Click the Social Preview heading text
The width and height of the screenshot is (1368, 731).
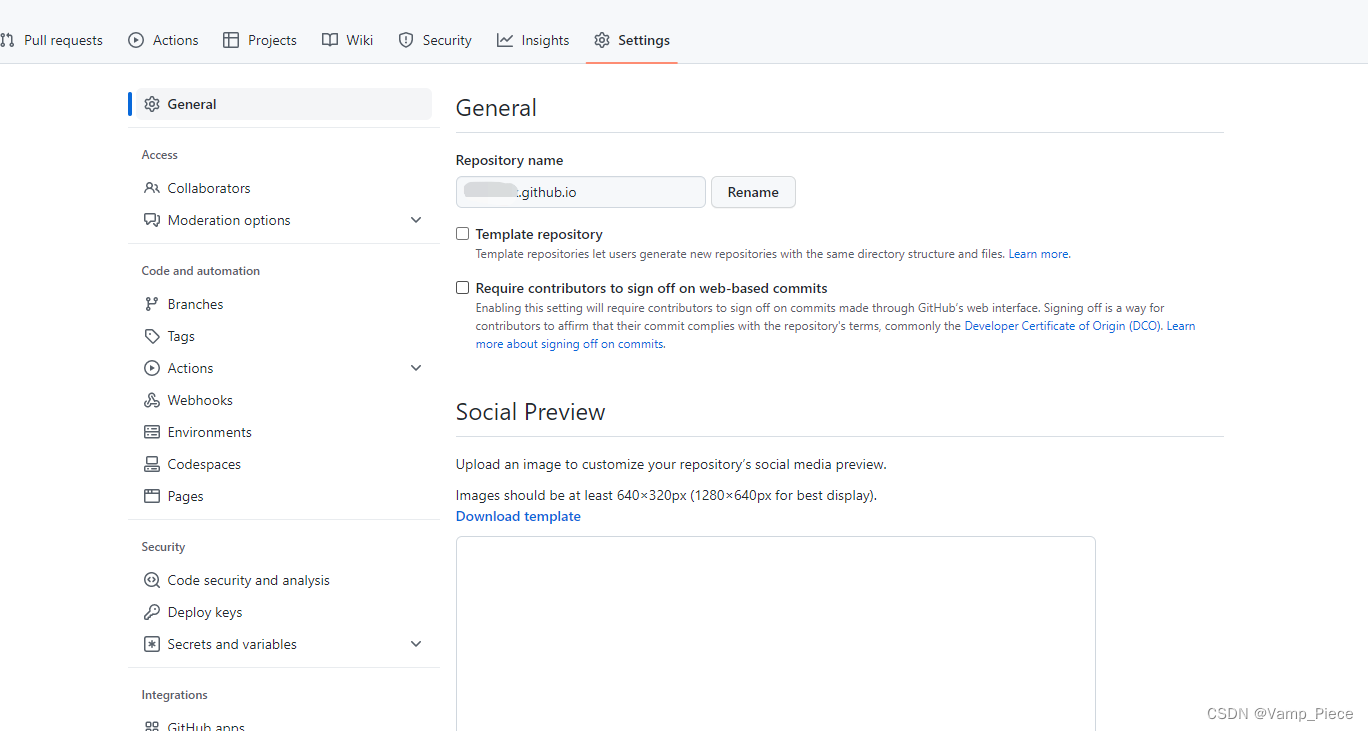pyautogui.click(x=530, y=412)
